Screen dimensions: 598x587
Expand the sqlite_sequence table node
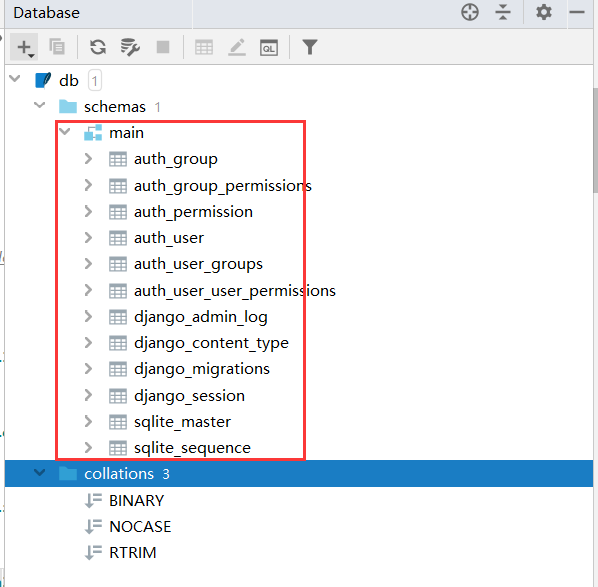point(88,447)
